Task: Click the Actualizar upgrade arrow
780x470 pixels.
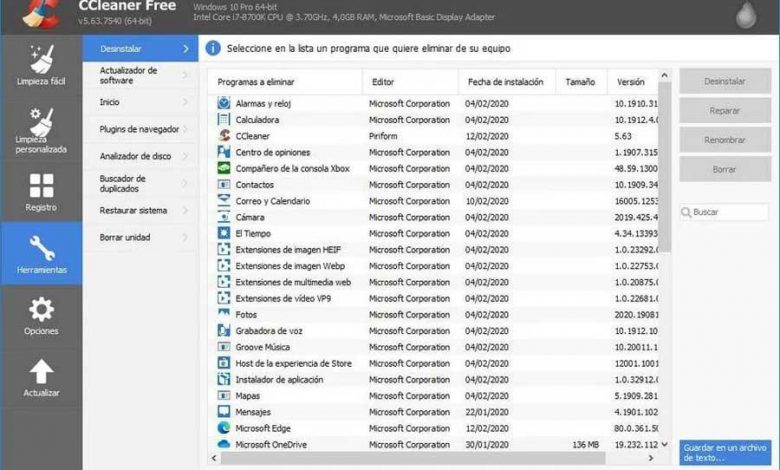Action: coord(41,371)
